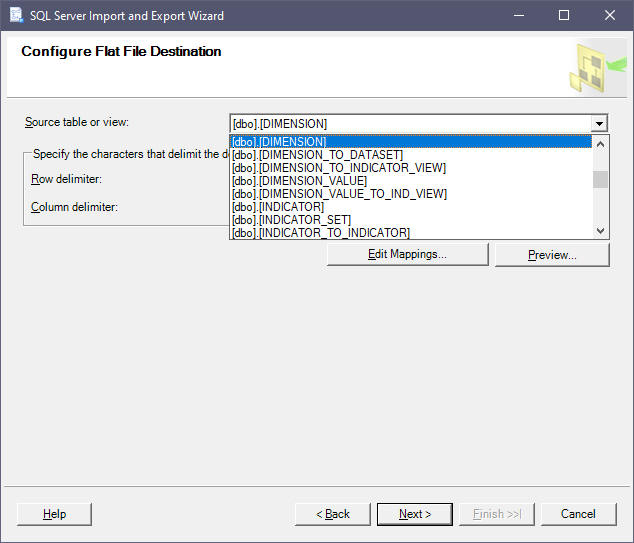Open the Edit Mappings dialog
The height and width of the screenshot is (543, 634).
pos(408,254)
